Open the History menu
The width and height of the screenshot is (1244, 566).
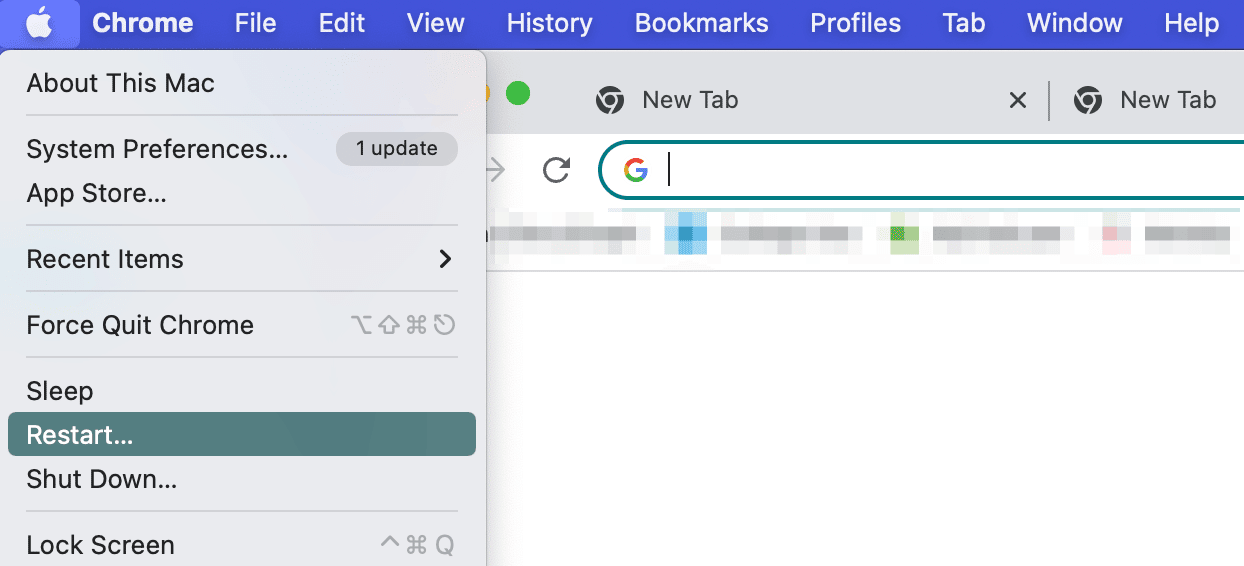click(549, 23)
